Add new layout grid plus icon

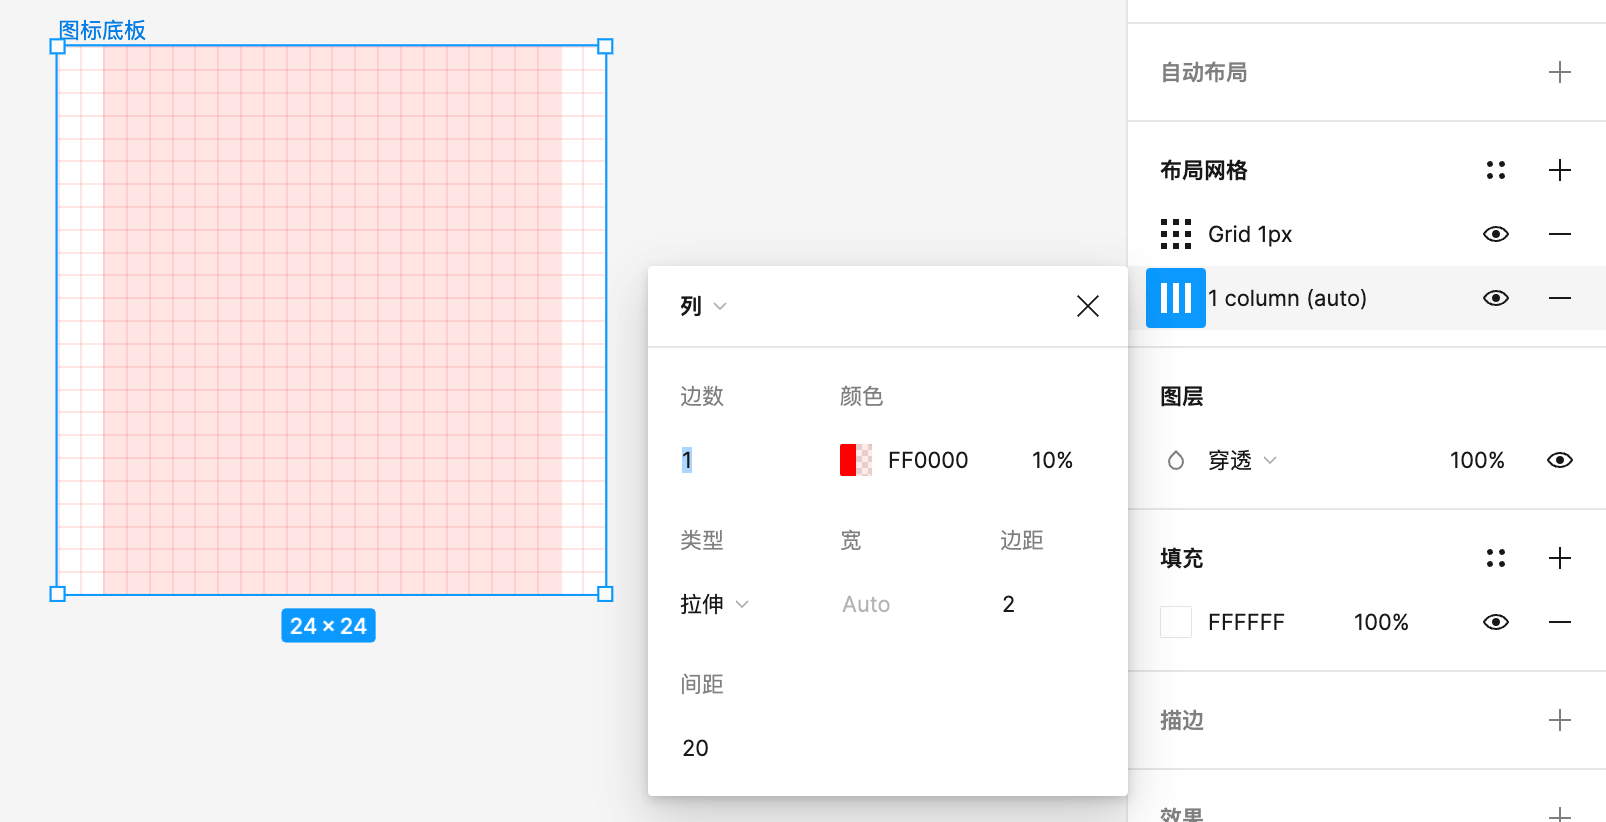point(1559,170)
